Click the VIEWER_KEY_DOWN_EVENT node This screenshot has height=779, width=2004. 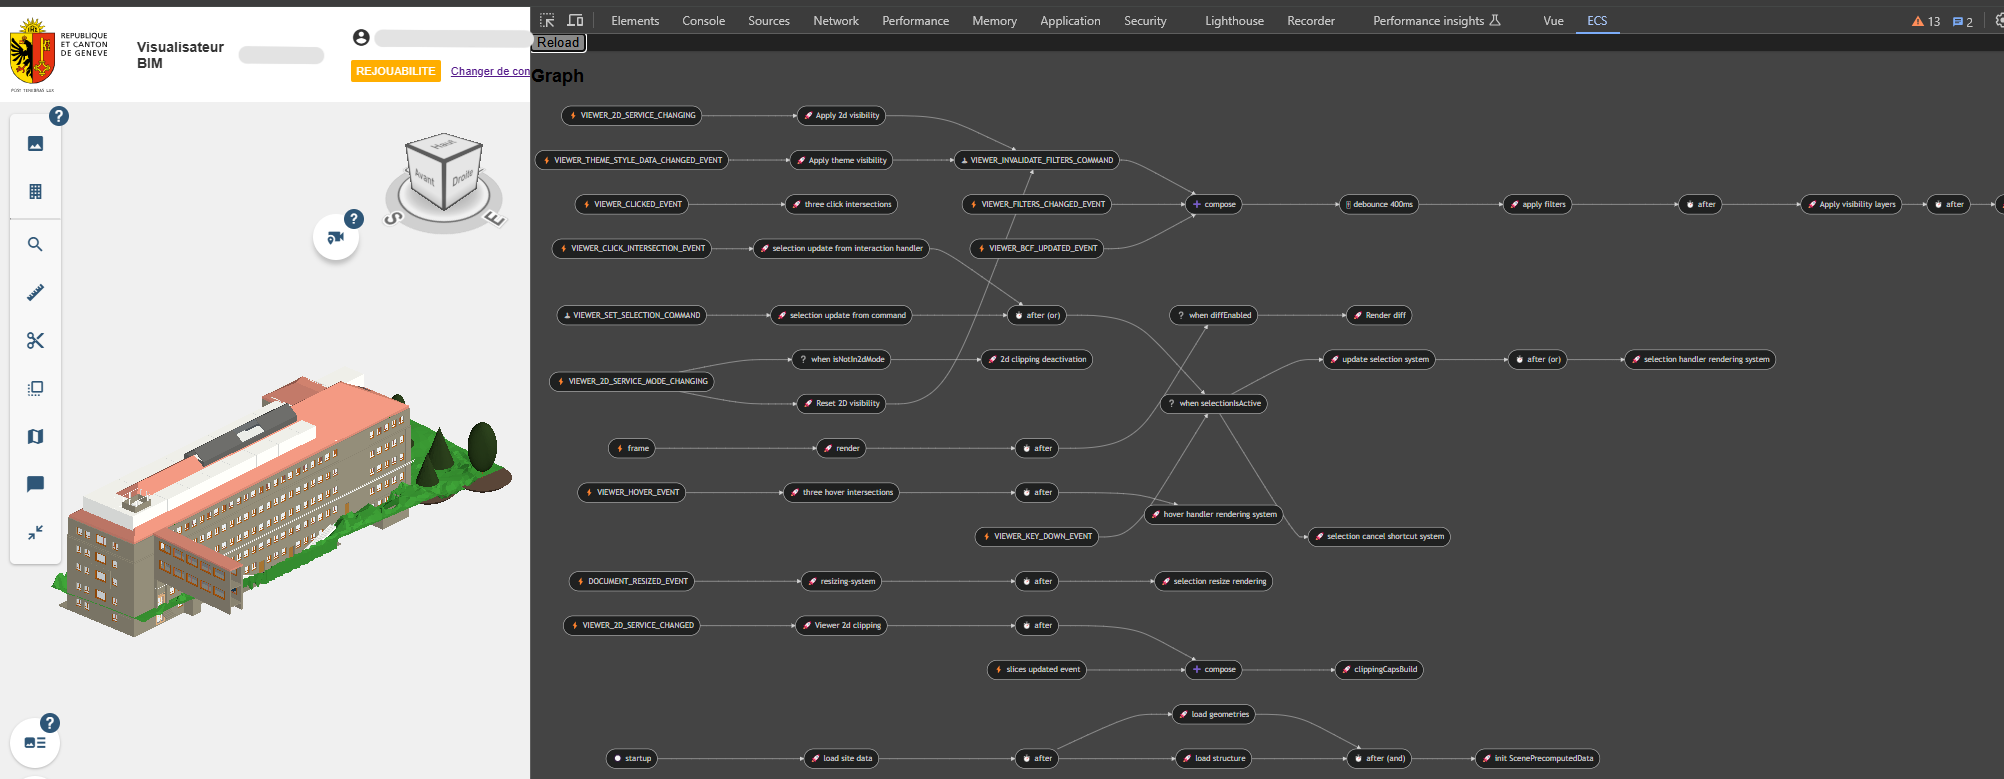(x=1037, y=536)
